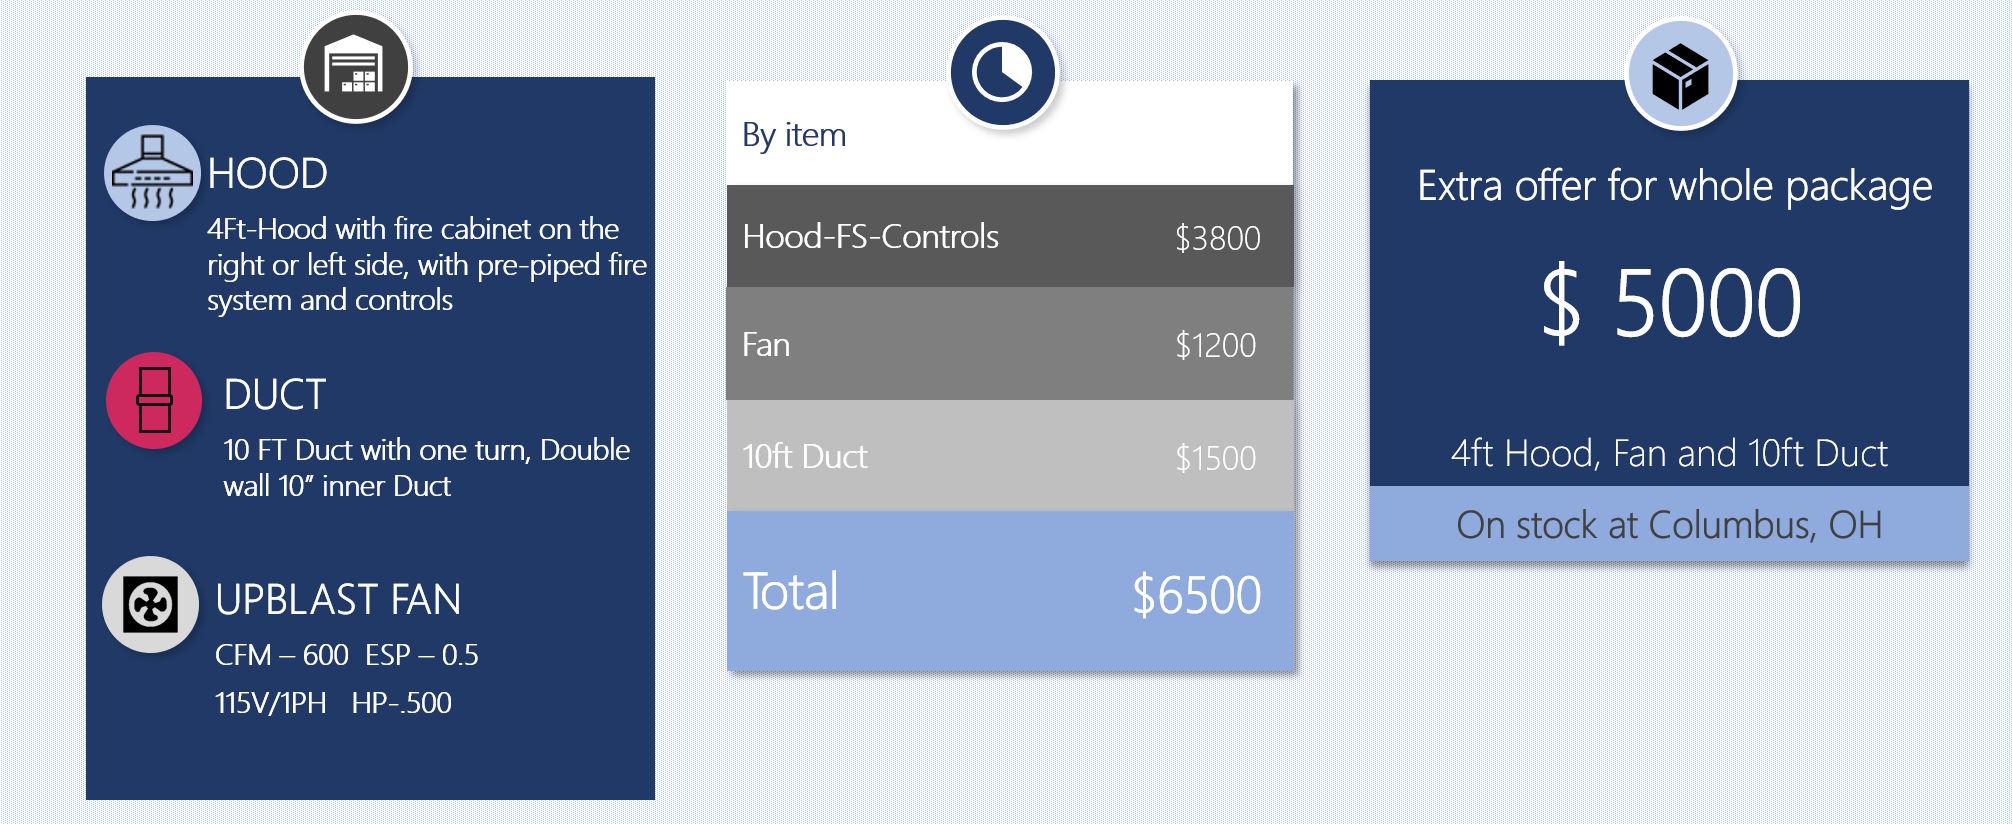Screen dimensions: 2012x824
Task: Select the UPBLAST FAN heading
Action: pos(338,600)
